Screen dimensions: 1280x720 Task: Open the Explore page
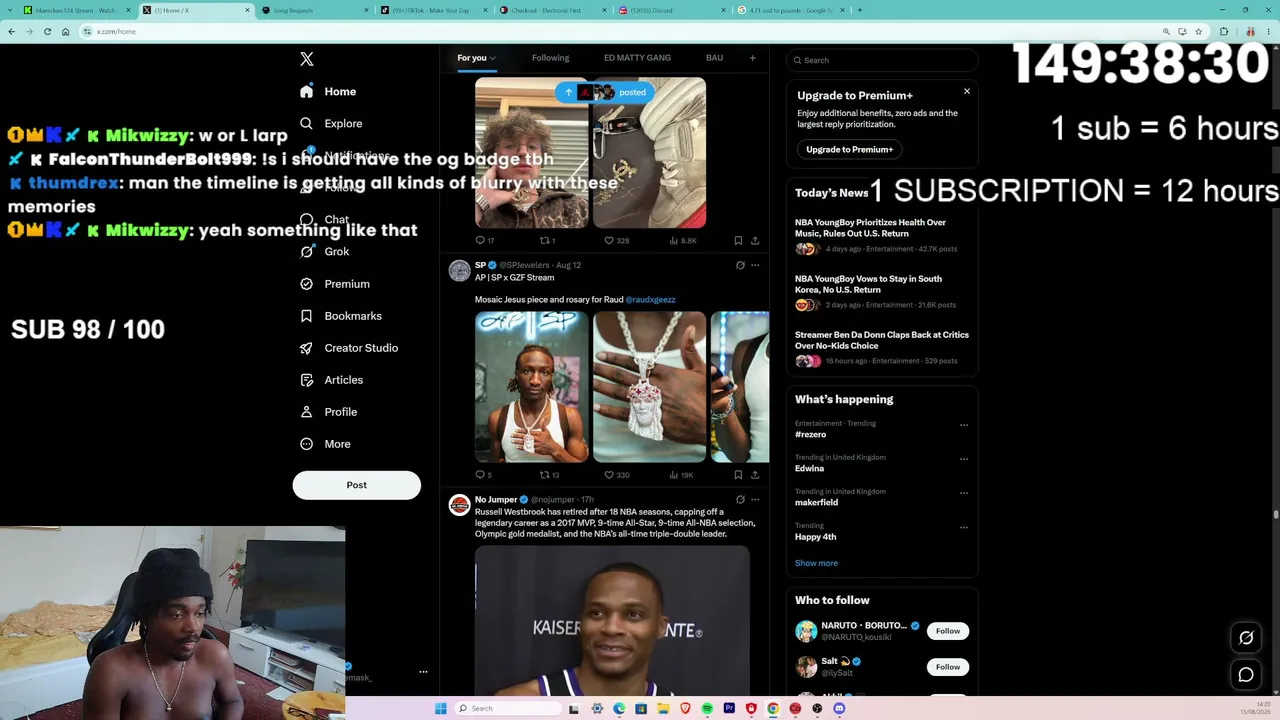[331, 123]
